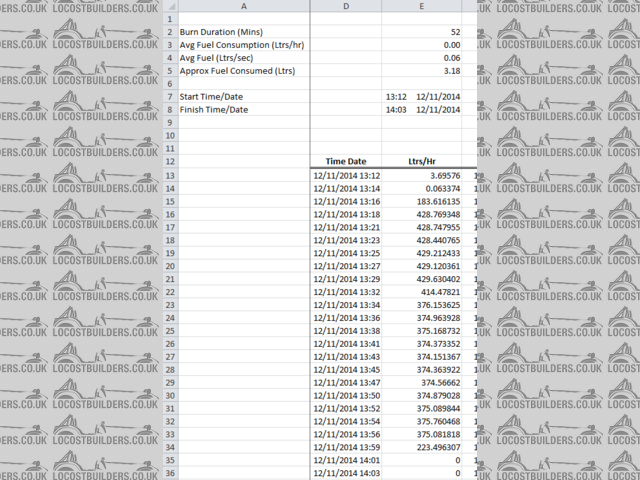Select the cell with value 223.496307
640x480 pixels.
pyautogui.click(x=422, y=447)
